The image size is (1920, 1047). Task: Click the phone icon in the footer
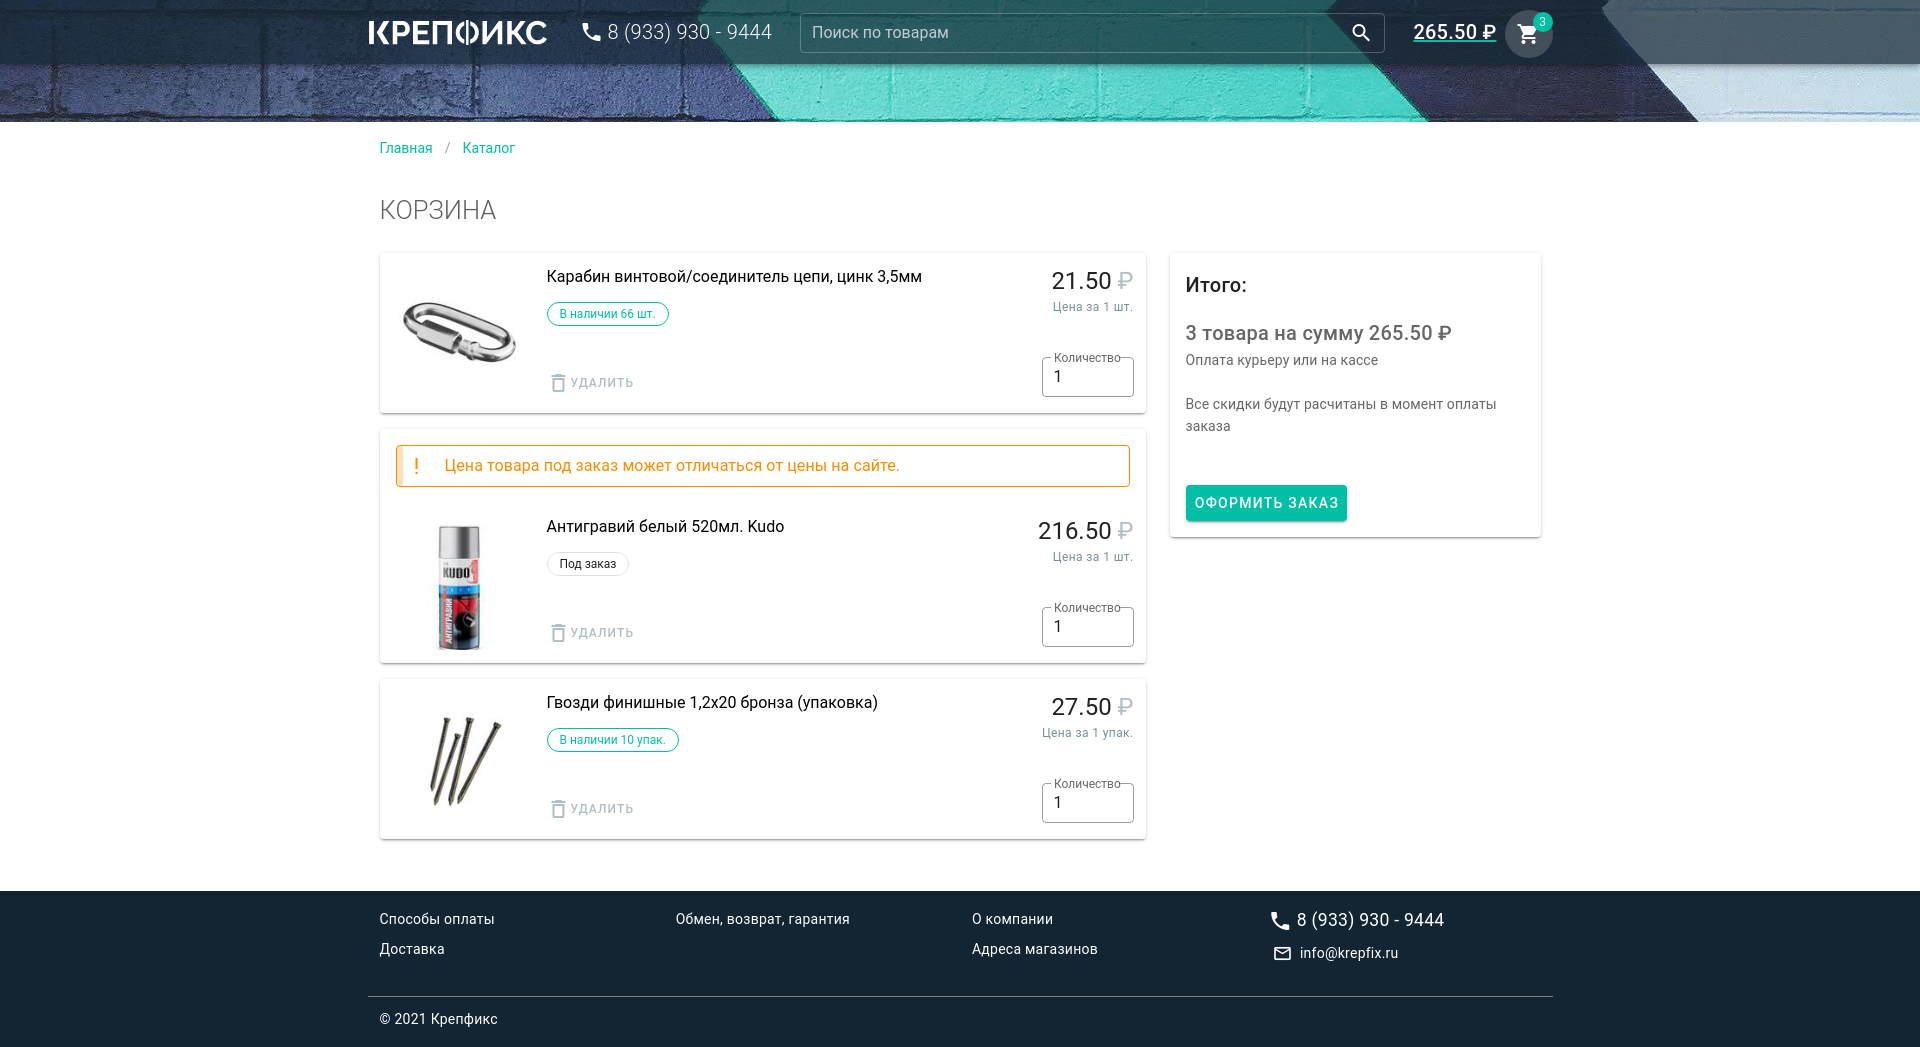1279,920
